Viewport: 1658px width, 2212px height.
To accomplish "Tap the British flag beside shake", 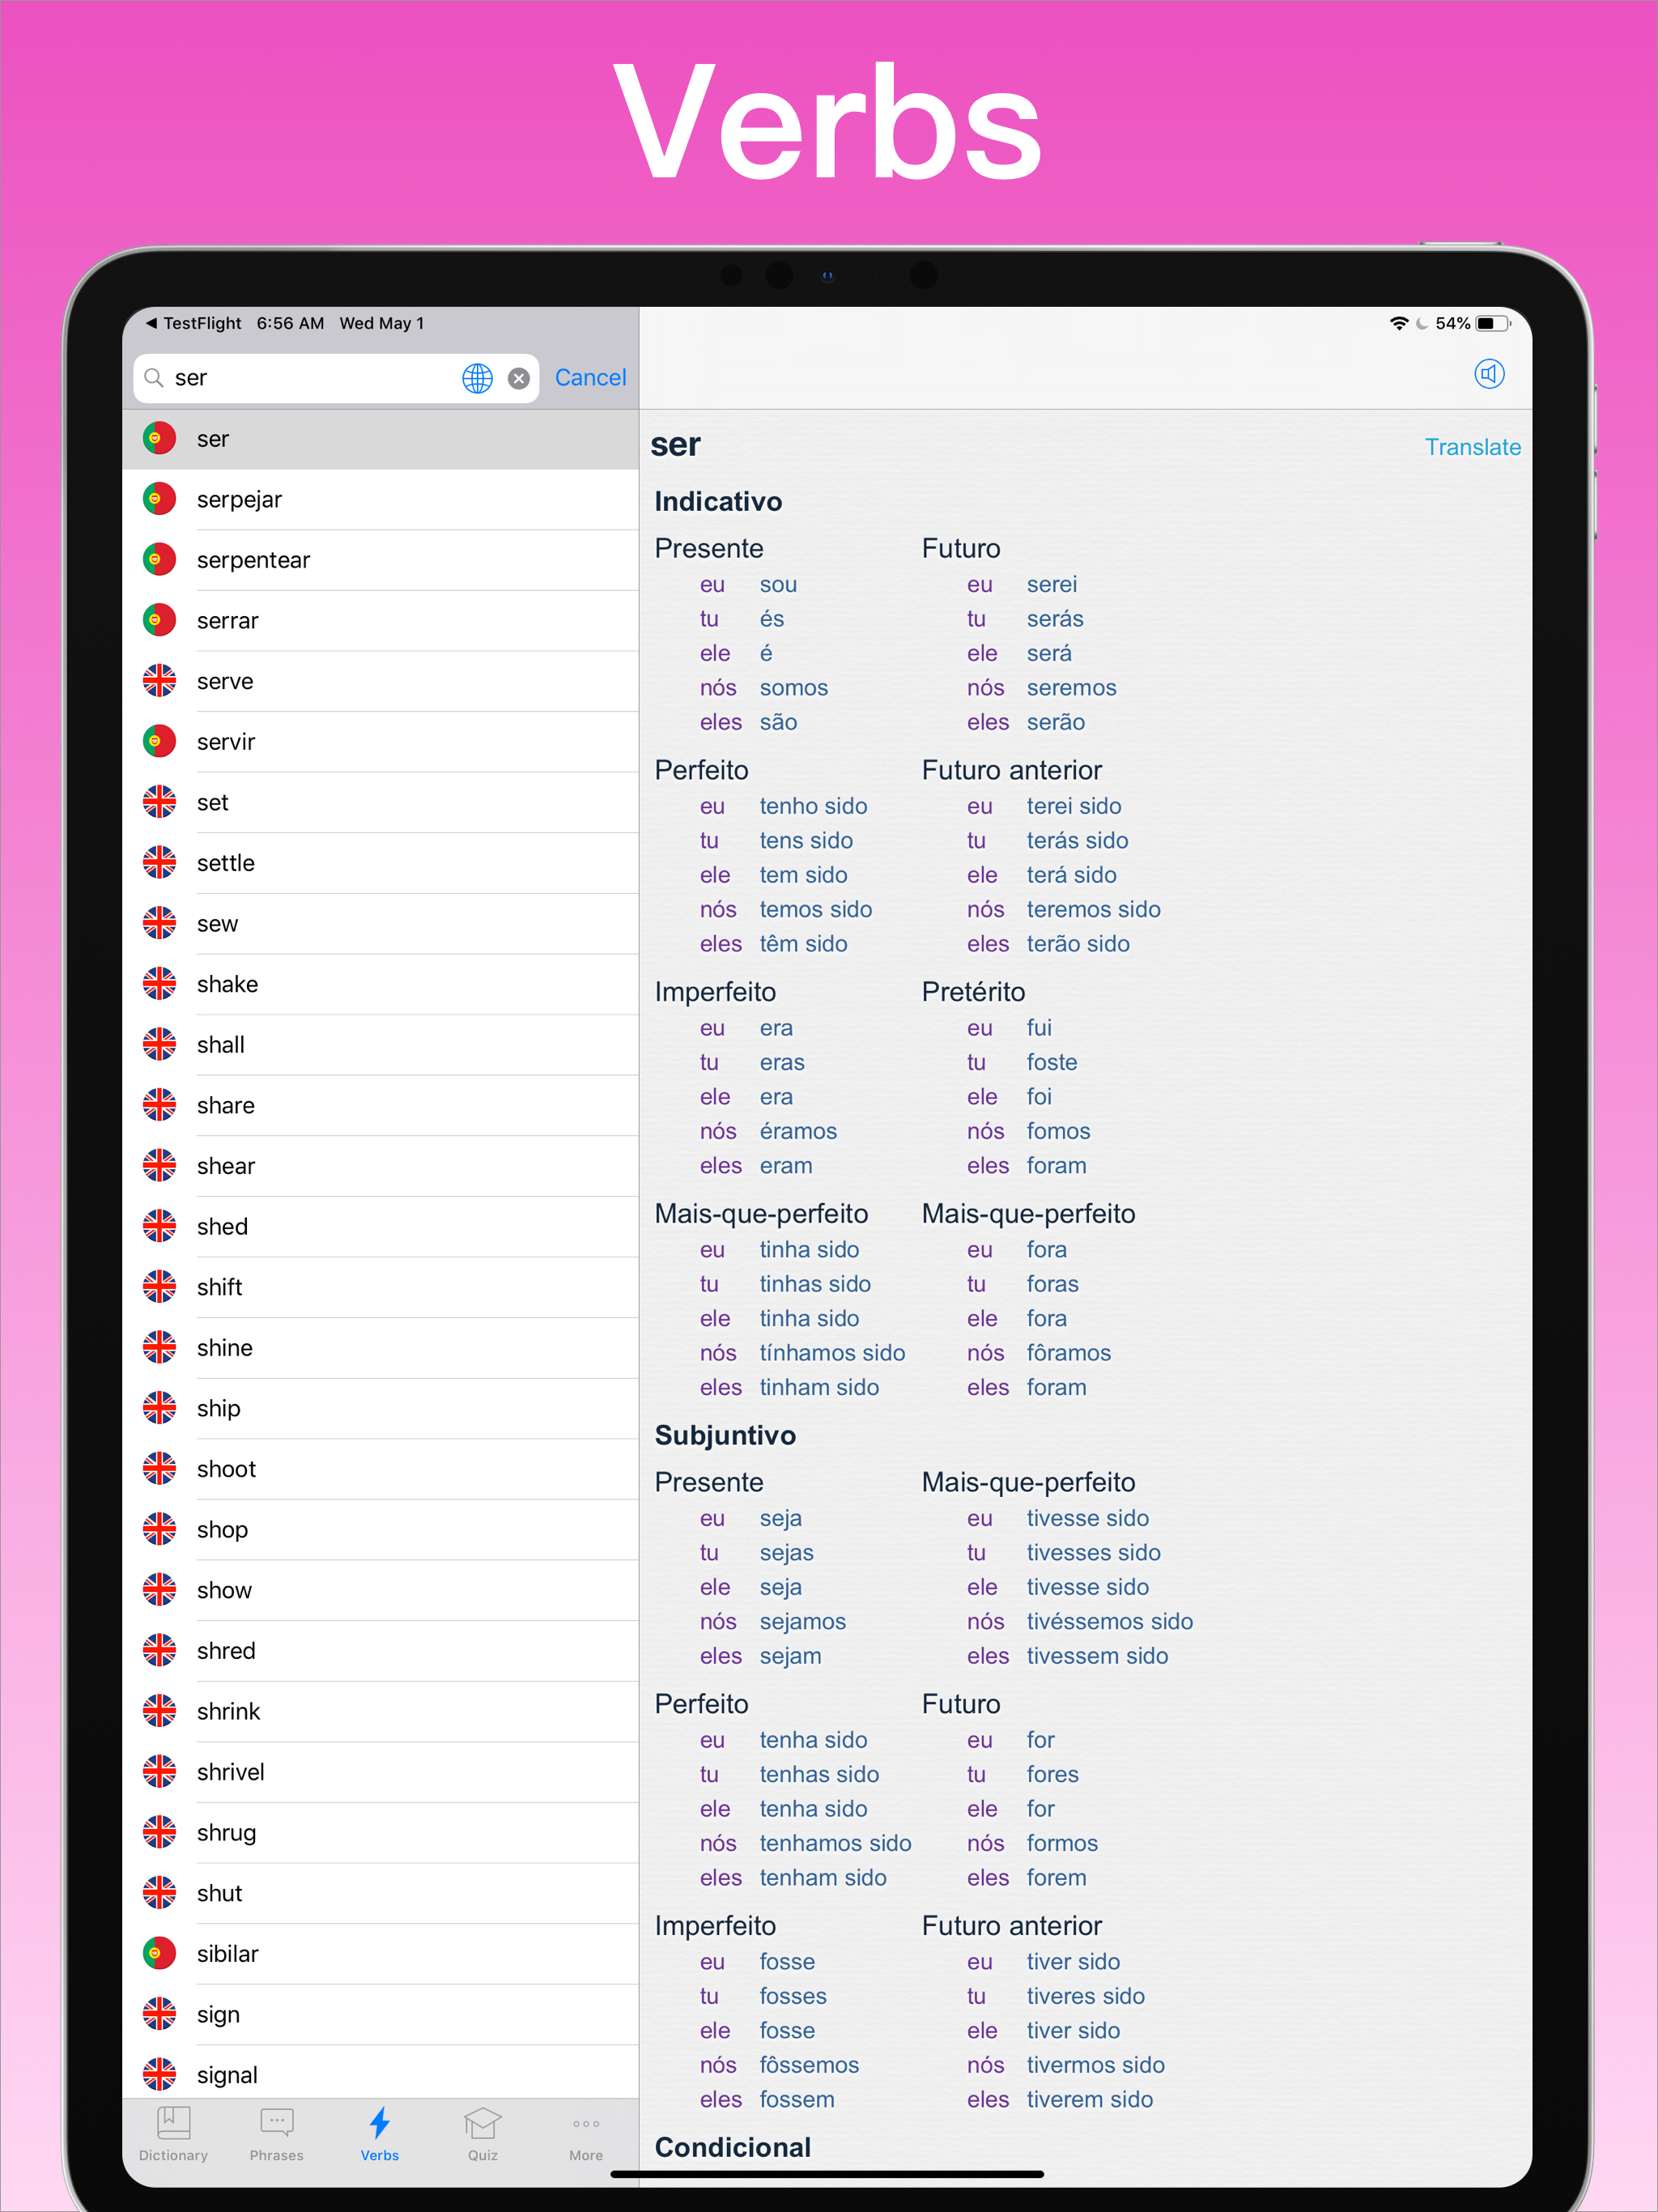I will [x=159, y=984].
